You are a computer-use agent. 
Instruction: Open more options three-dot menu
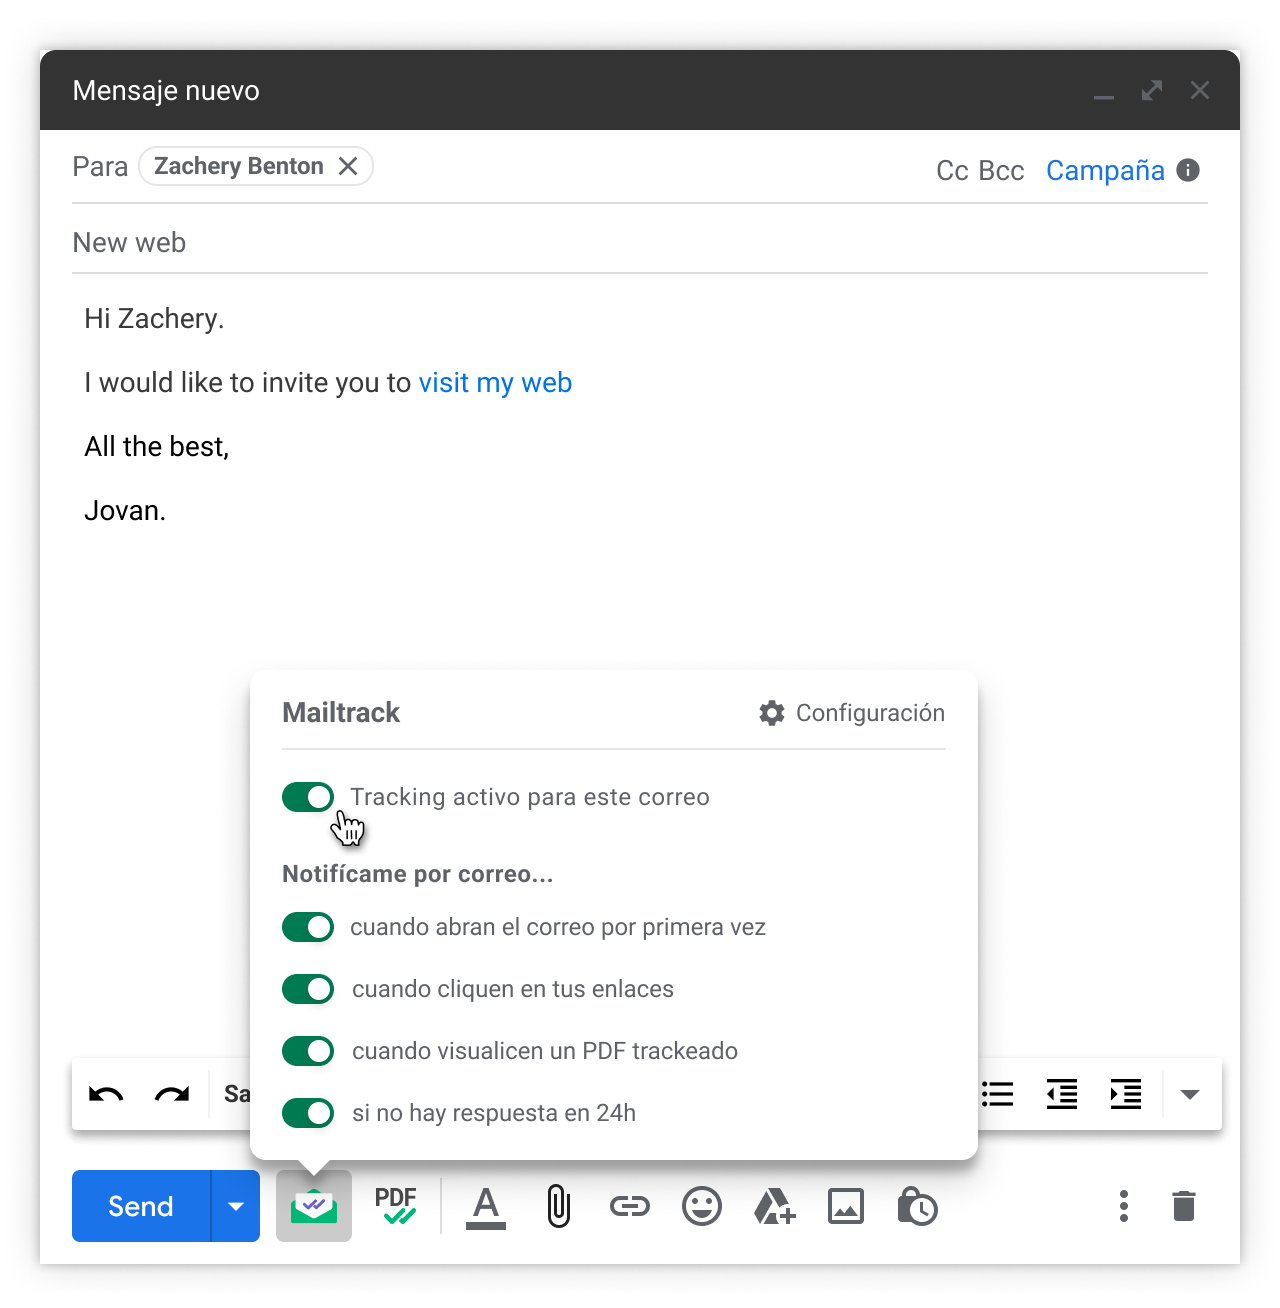coord(1124,1207)
